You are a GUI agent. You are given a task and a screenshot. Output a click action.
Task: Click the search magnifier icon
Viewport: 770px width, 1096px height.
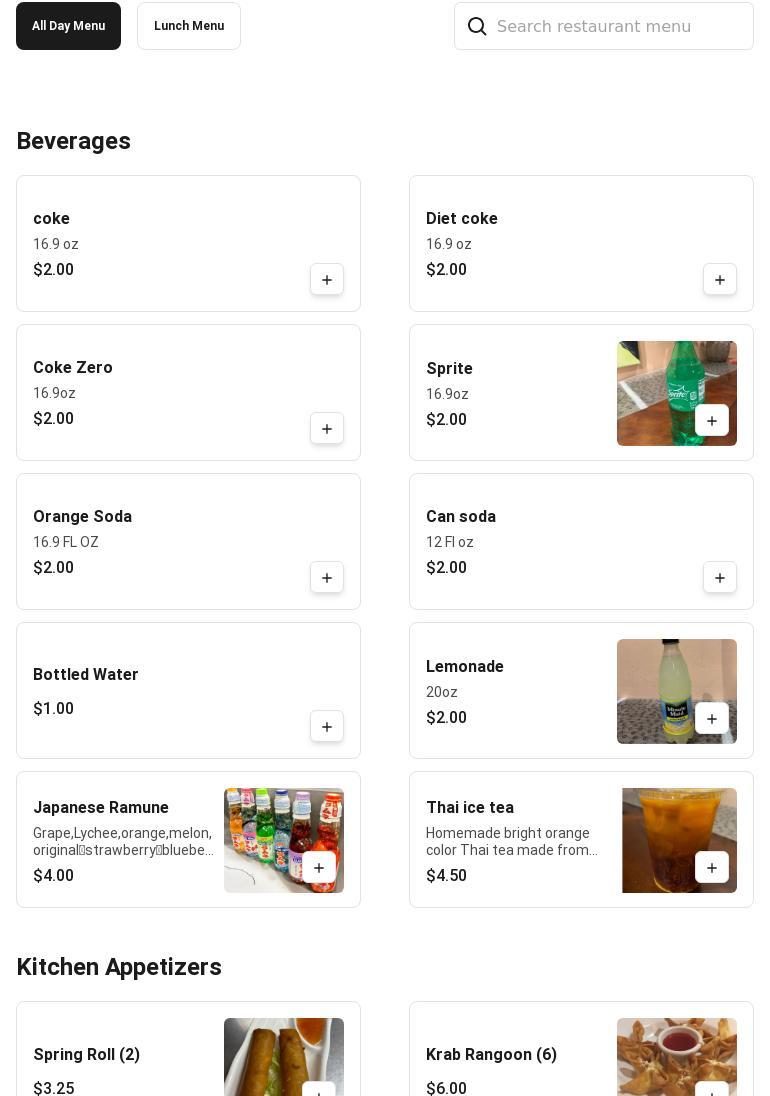(x=477, y=26)
